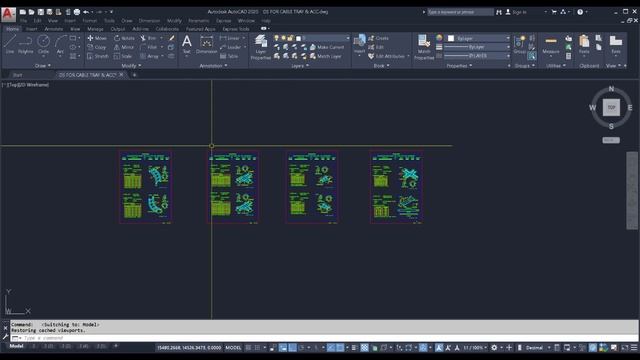Toggle MODEL space button in status bar
Viewport: 640px width, 360px height.
pos(233,348)
